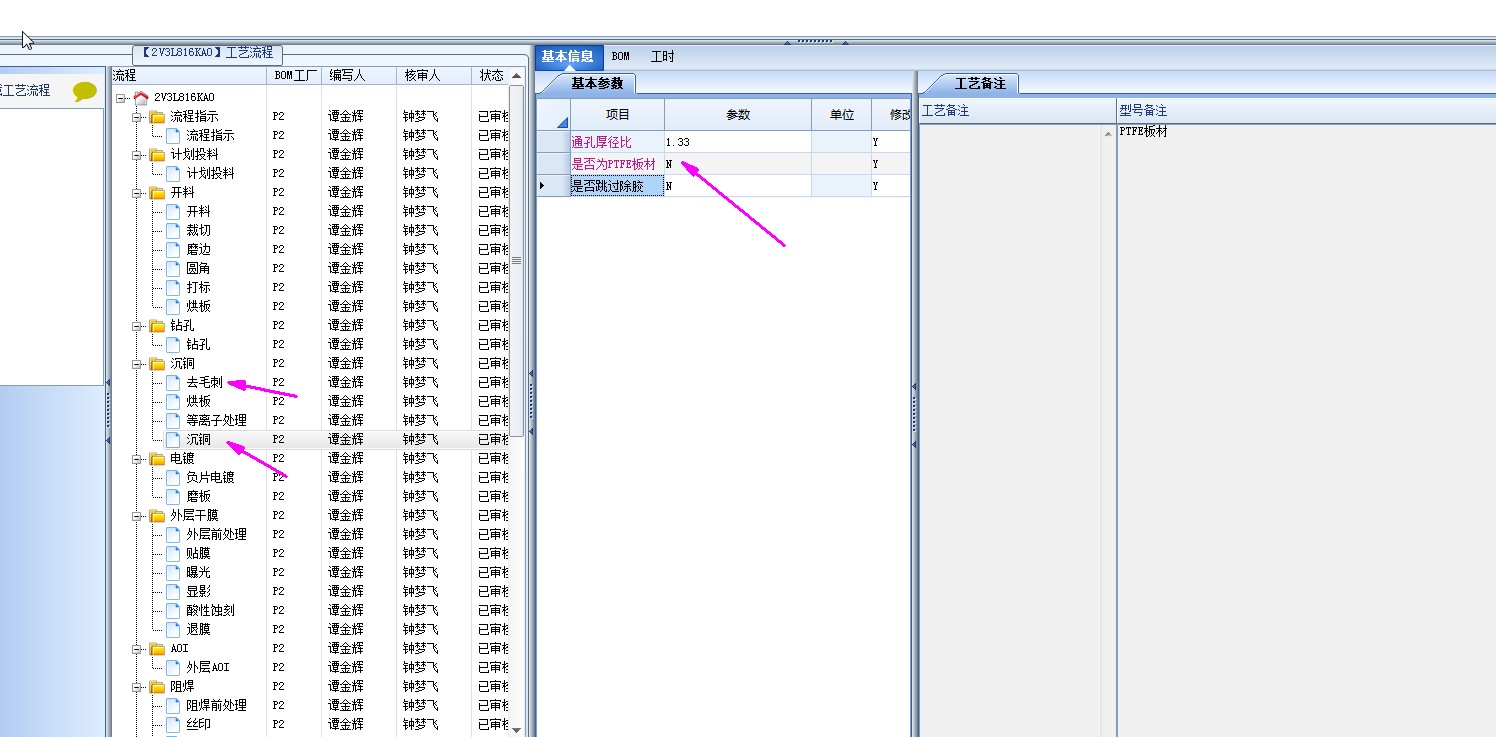
Task: Click the document icon beside 磨板
Action: [173, 496]
